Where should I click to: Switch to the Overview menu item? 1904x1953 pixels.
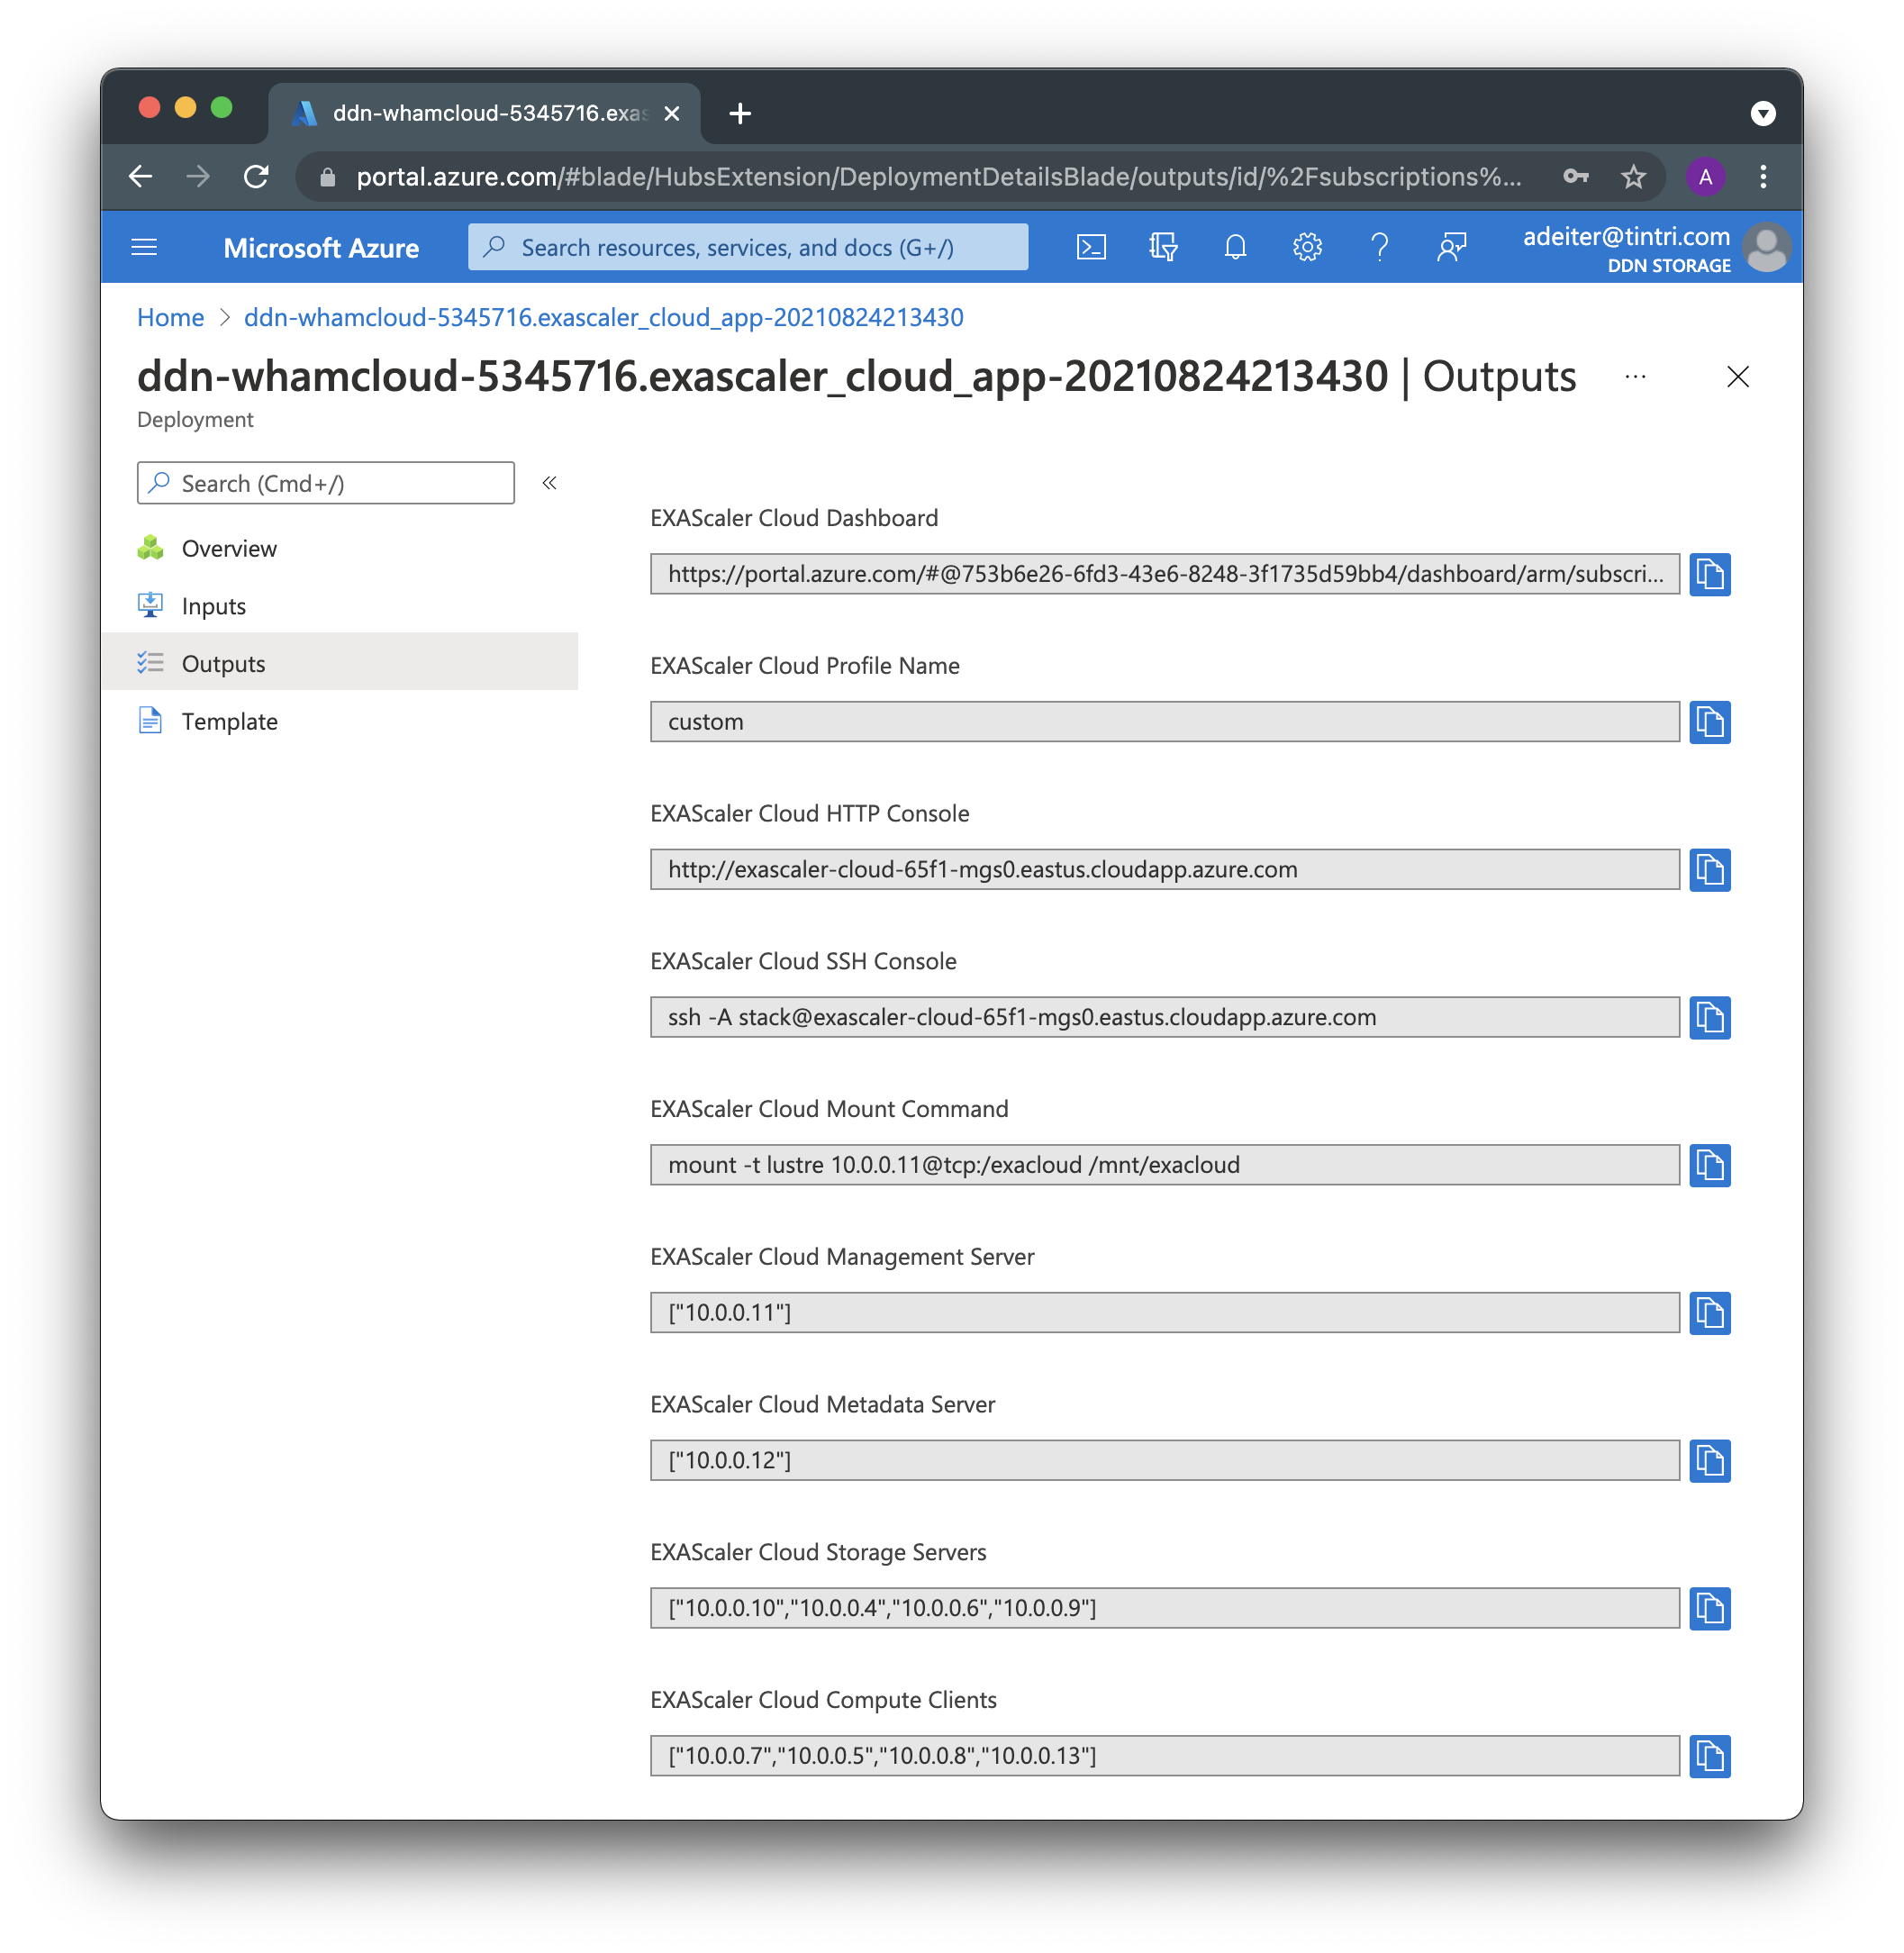tap(229, 548)
